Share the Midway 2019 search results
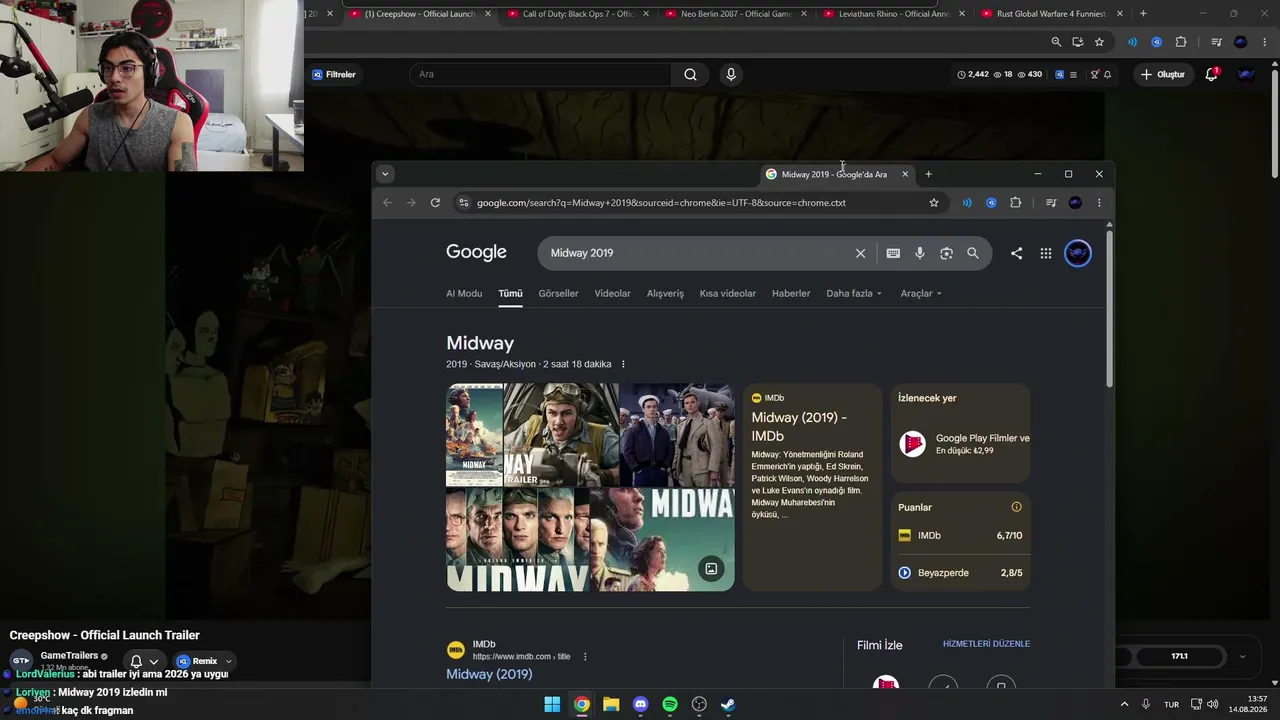This screenshot has width=1280, height=720. click(x=1016, y=253)
